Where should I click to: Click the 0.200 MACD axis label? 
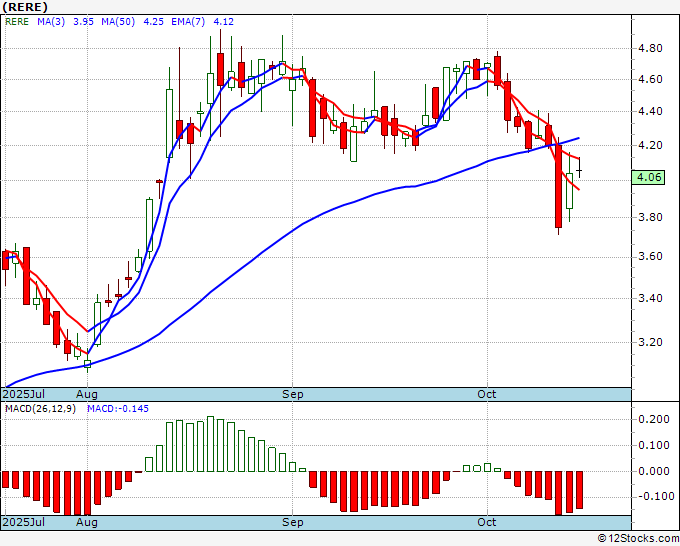click(654, 419)
